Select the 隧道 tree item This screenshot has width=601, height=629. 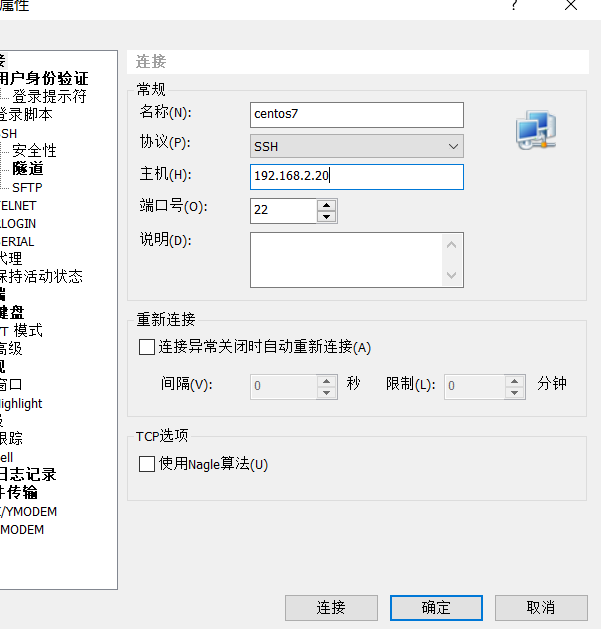click(27, 168)
